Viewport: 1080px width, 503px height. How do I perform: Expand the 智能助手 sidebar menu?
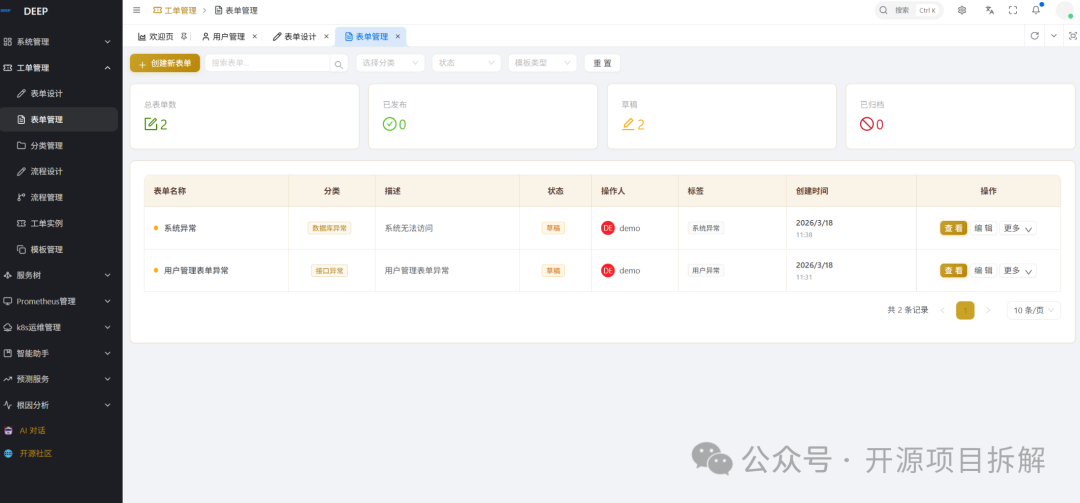[x=59, y=353]
